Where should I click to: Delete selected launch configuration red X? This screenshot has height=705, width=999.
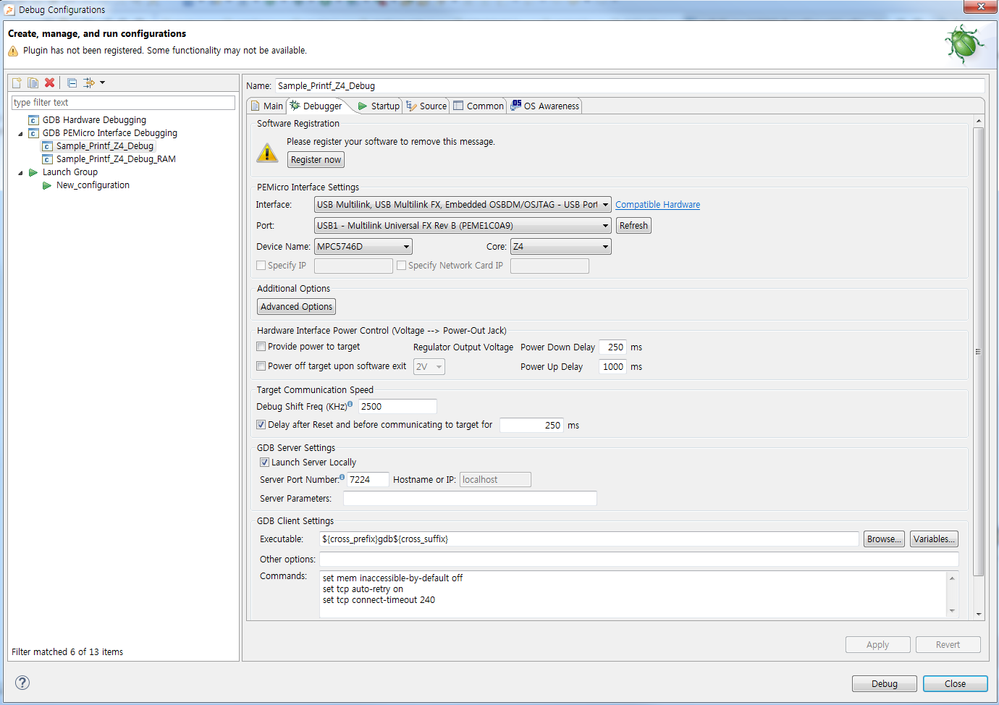coord(50,83)
